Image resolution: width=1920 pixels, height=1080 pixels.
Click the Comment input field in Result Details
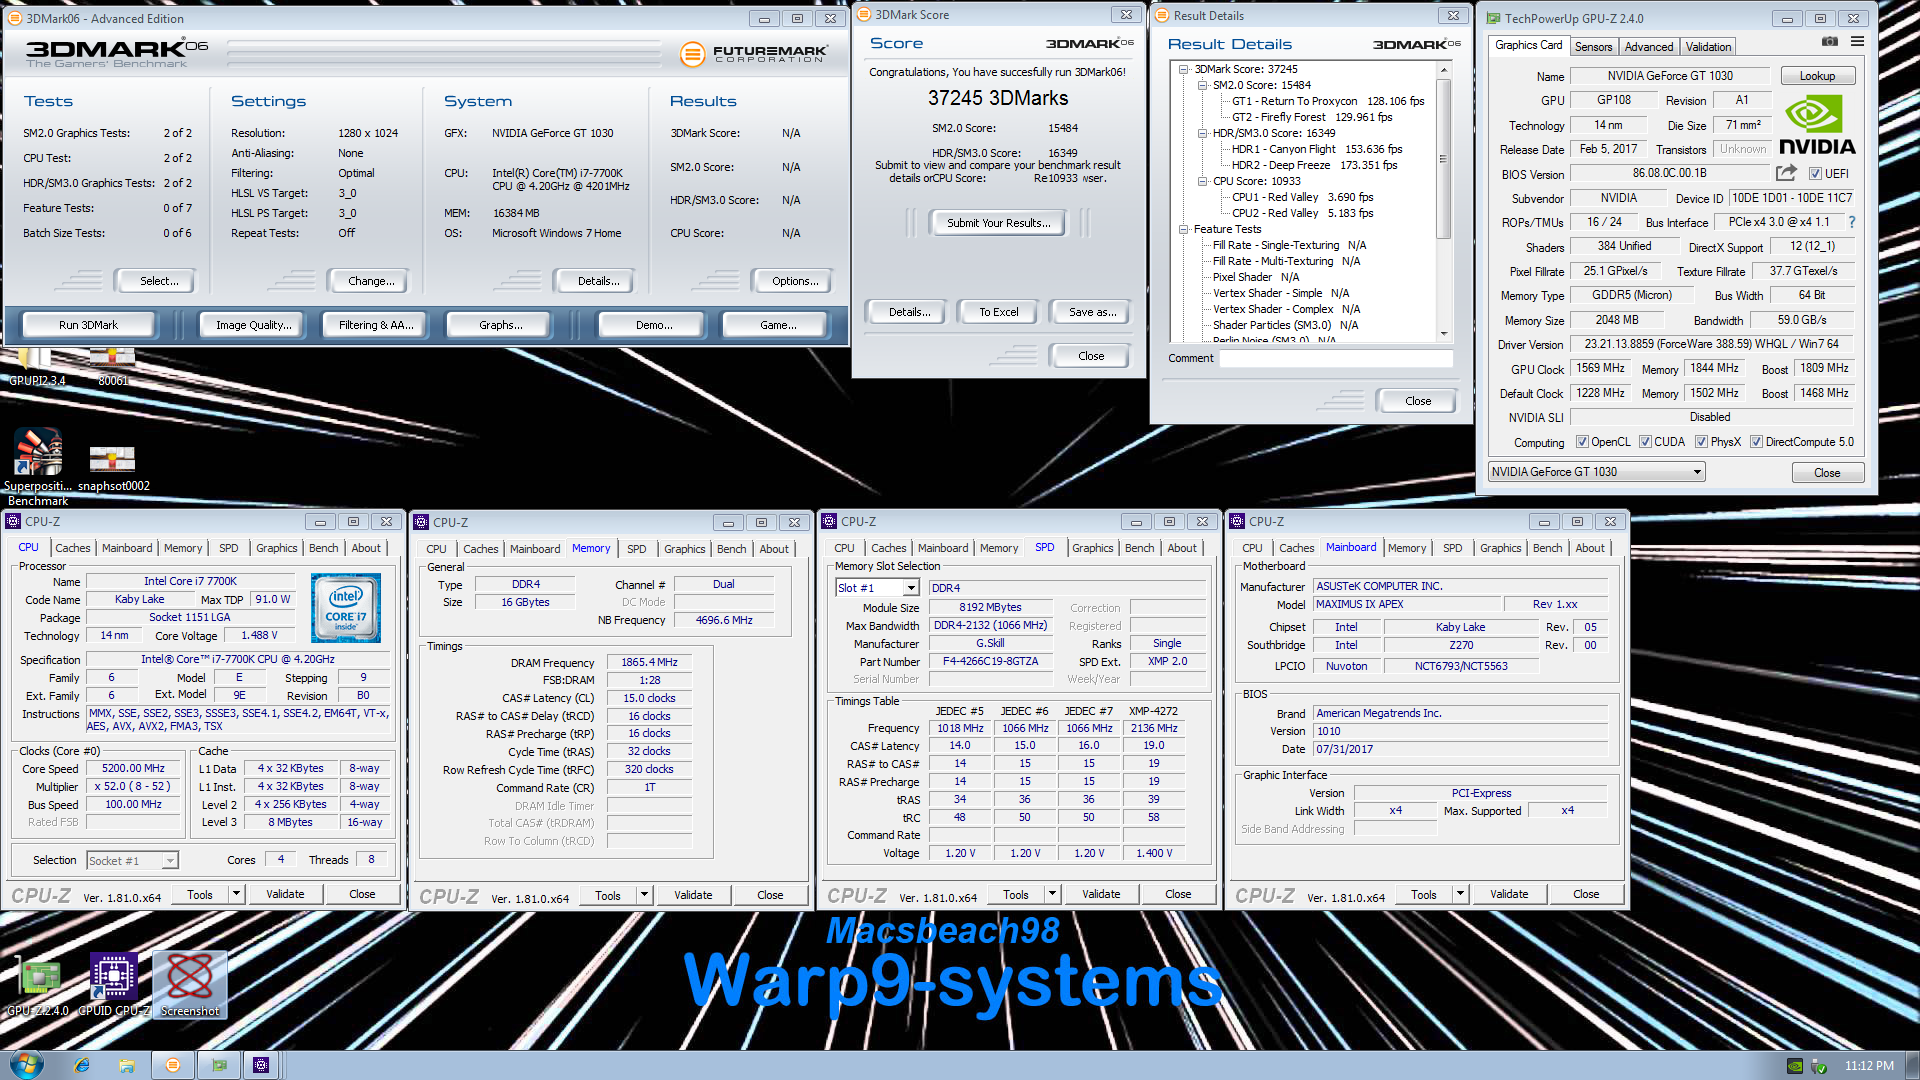[1336, 358]
